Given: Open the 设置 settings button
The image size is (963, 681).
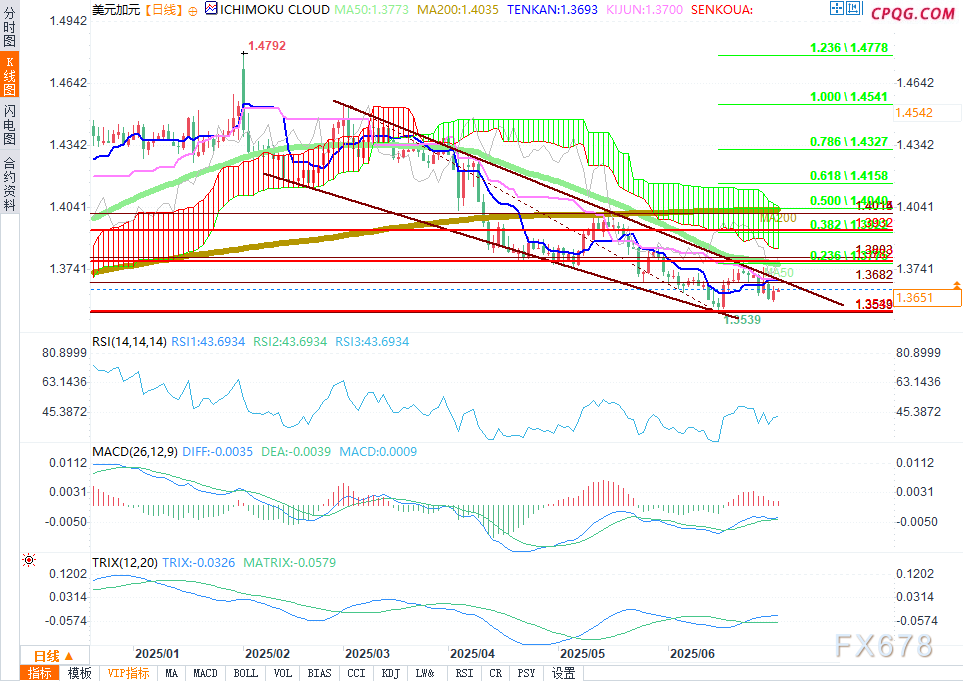Looking at the screenshot, I should (563, 673).
